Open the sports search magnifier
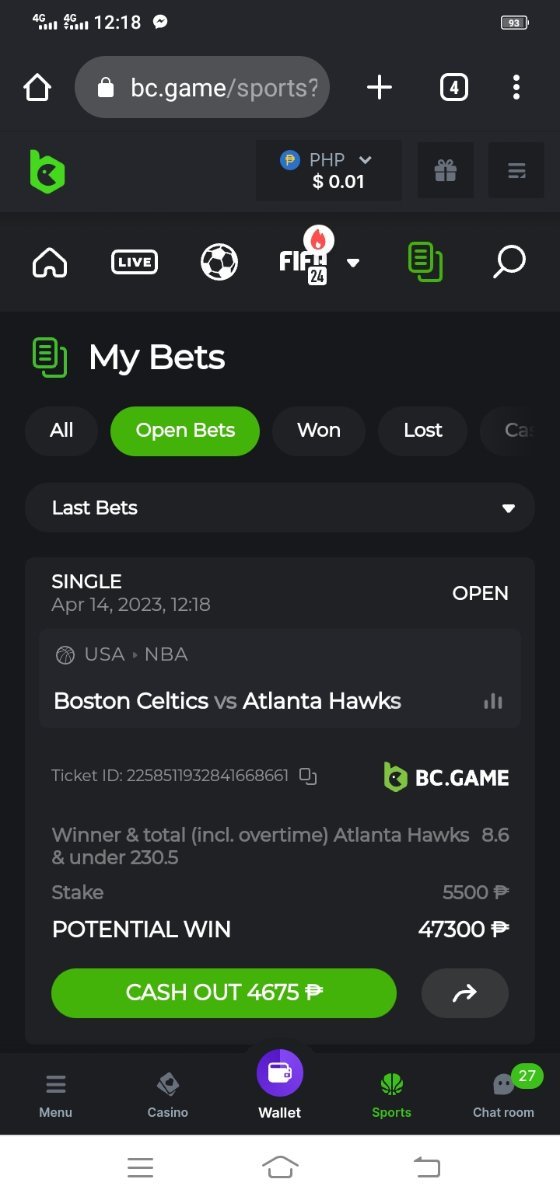 tap(509, 262)
